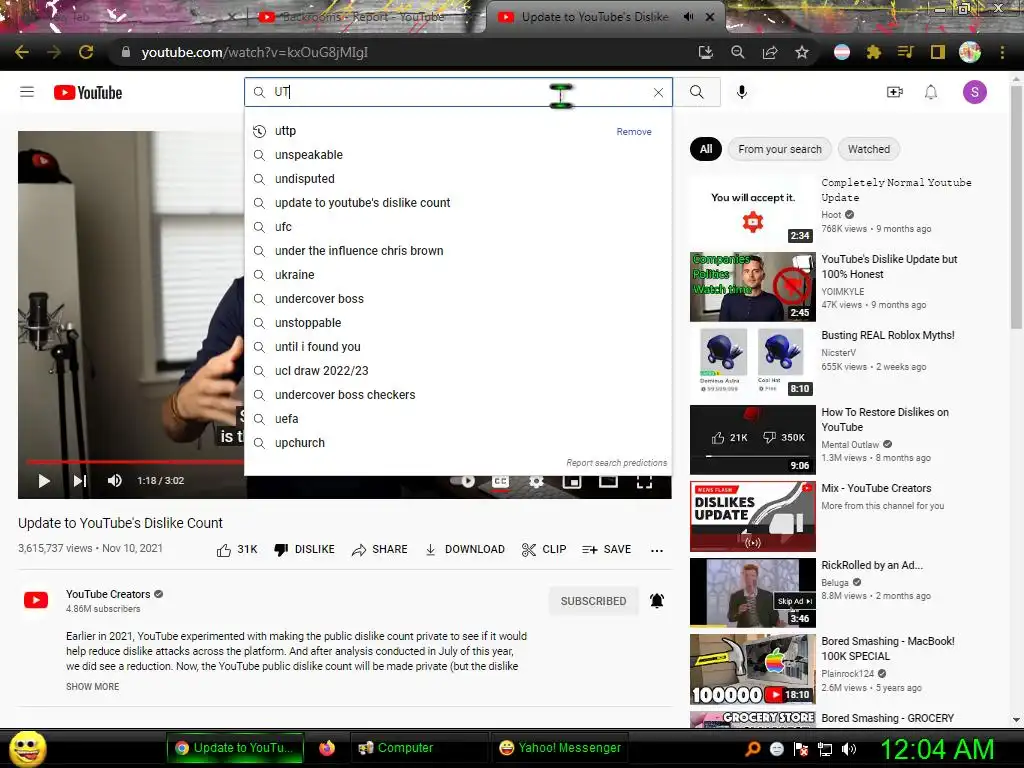This screenshot has width=1024, height=768.
Task: Click SHARE below the video
Action: (x=379, y=550)
